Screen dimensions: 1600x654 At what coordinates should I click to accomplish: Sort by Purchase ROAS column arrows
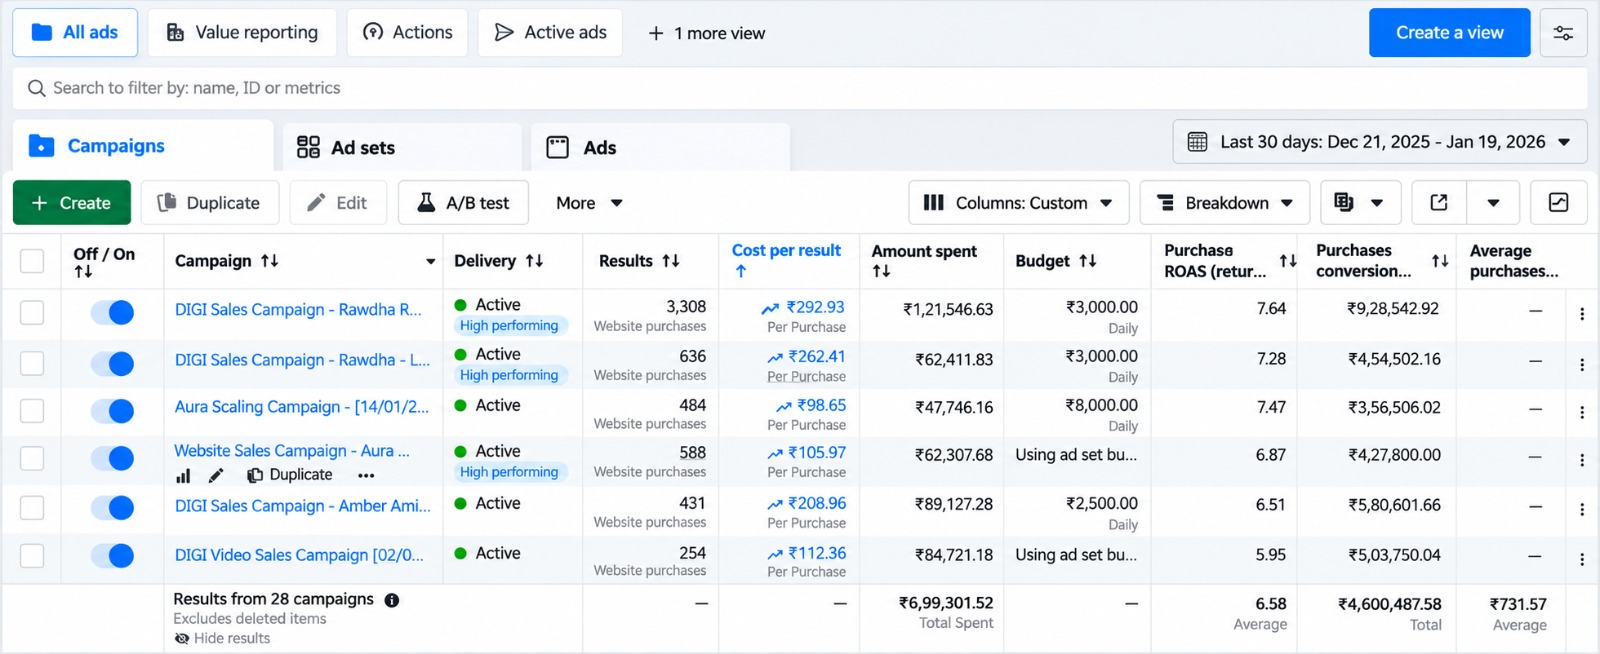(x=1288, y=261)
